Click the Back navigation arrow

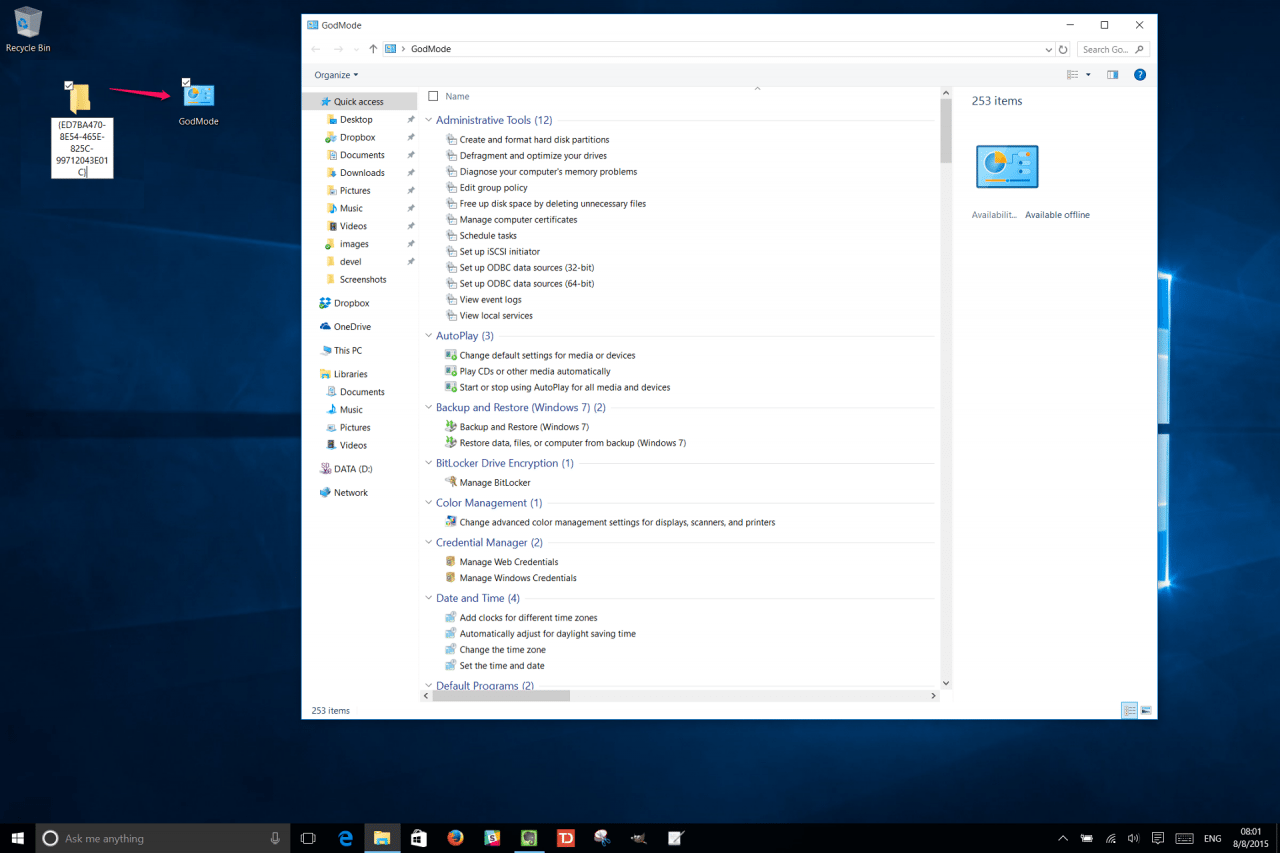pyautogui.click(x=316, y=49)
